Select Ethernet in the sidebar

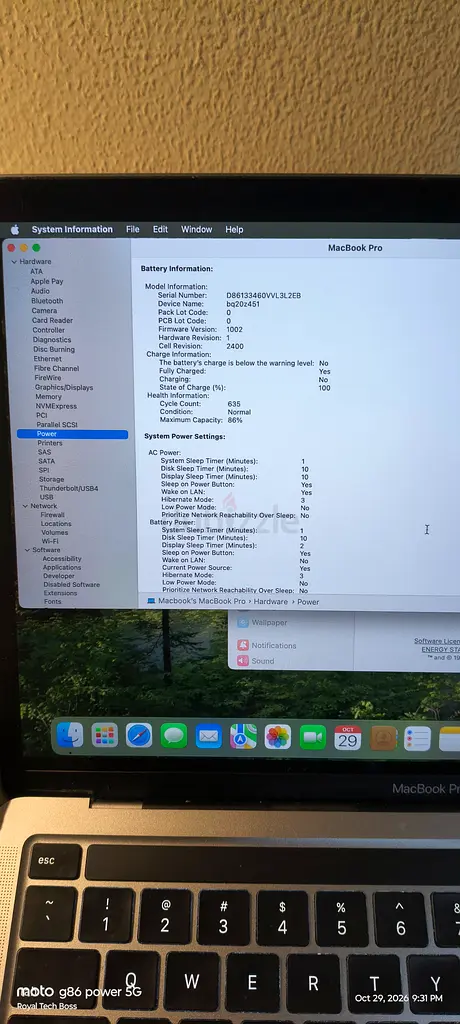(48, 359)
